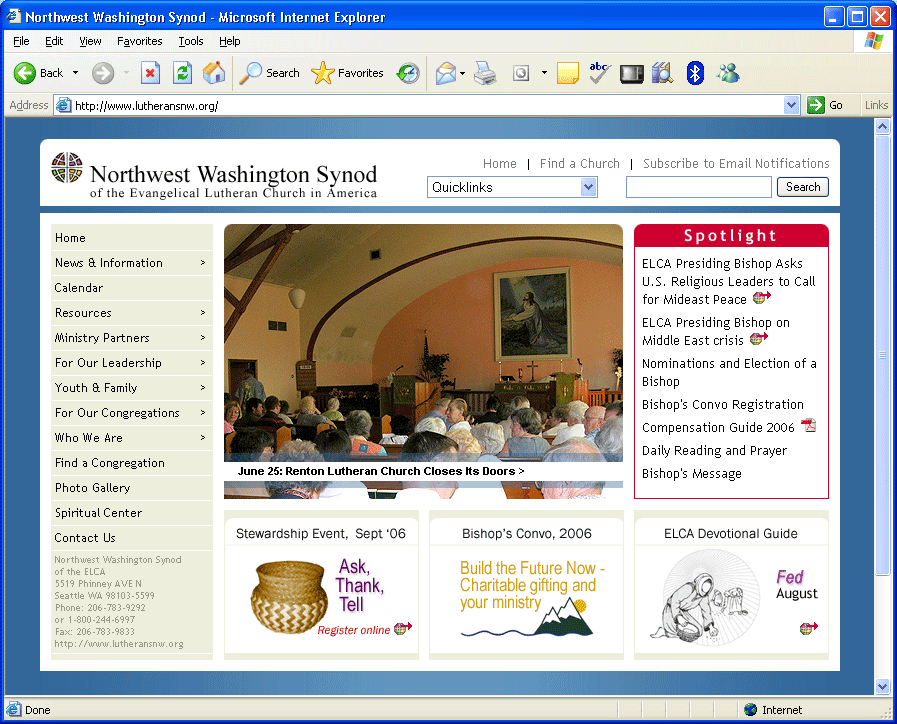This screenshot has width=897, height=724.
Task: Open the Quicklinks dropdown
Action: click(512, 187)
